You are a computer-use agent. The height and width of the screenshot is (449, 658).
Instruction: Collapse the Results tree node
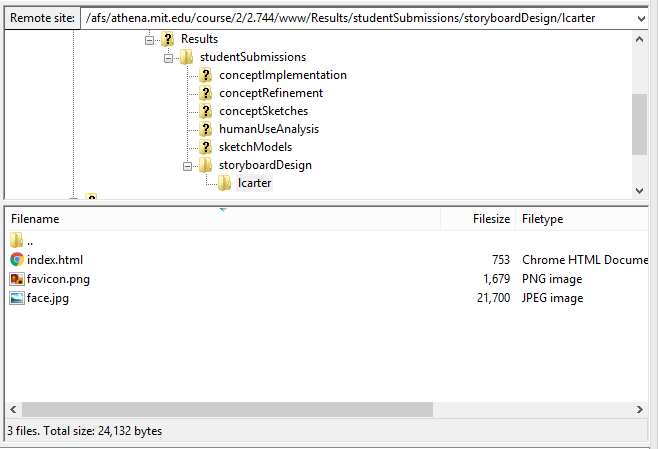tap(150, 39)
